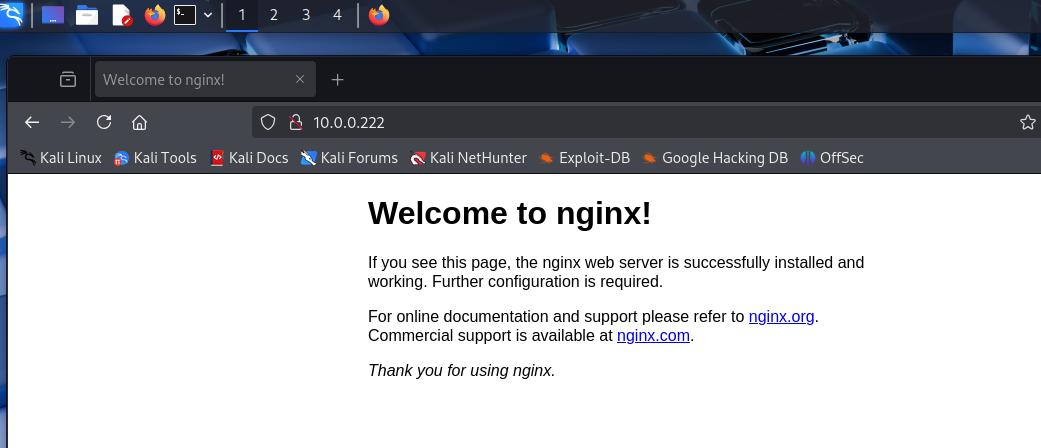Open the Kali Forums bookmark
Screen dimensions: 1041x448
(349, 158)
